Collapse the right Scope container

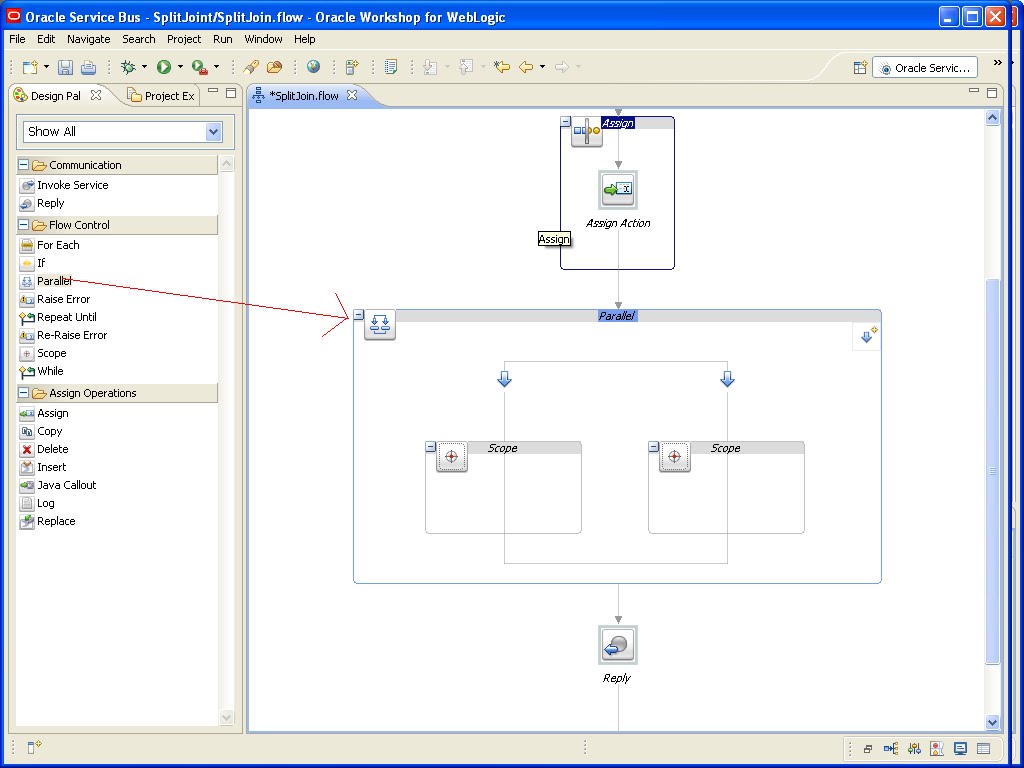(654, 447)
